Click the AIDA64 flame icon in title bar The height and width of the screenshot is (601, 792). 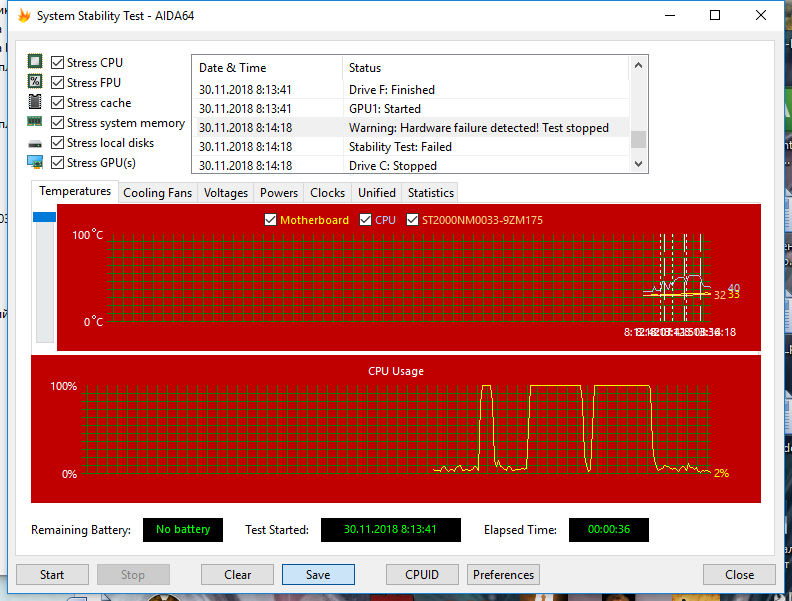tap(24, 16)
